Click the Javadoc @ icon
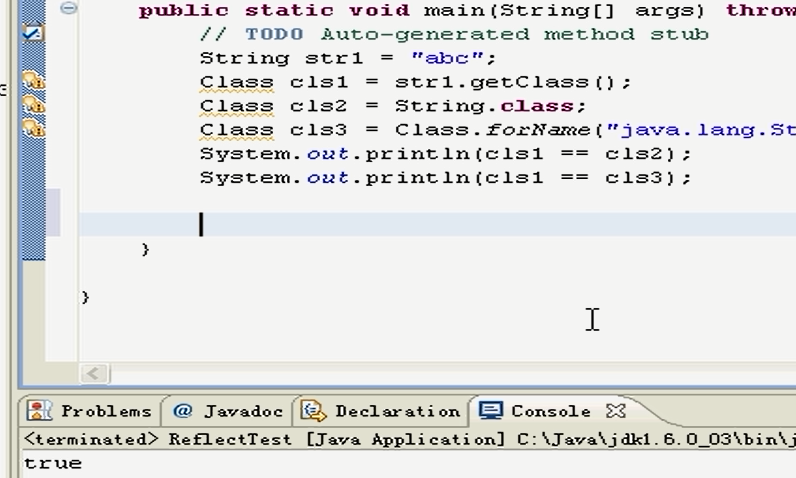The height and width of the screenshot is (478, 796). 182,411
